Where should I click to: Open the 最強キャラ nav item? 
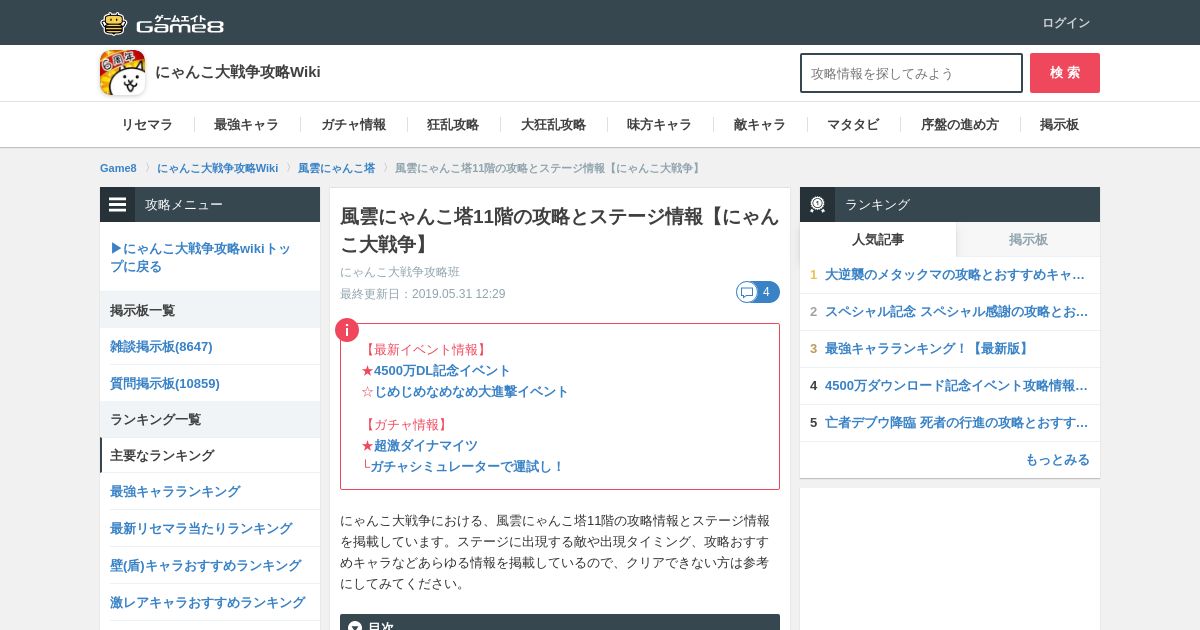coord(246,125)
